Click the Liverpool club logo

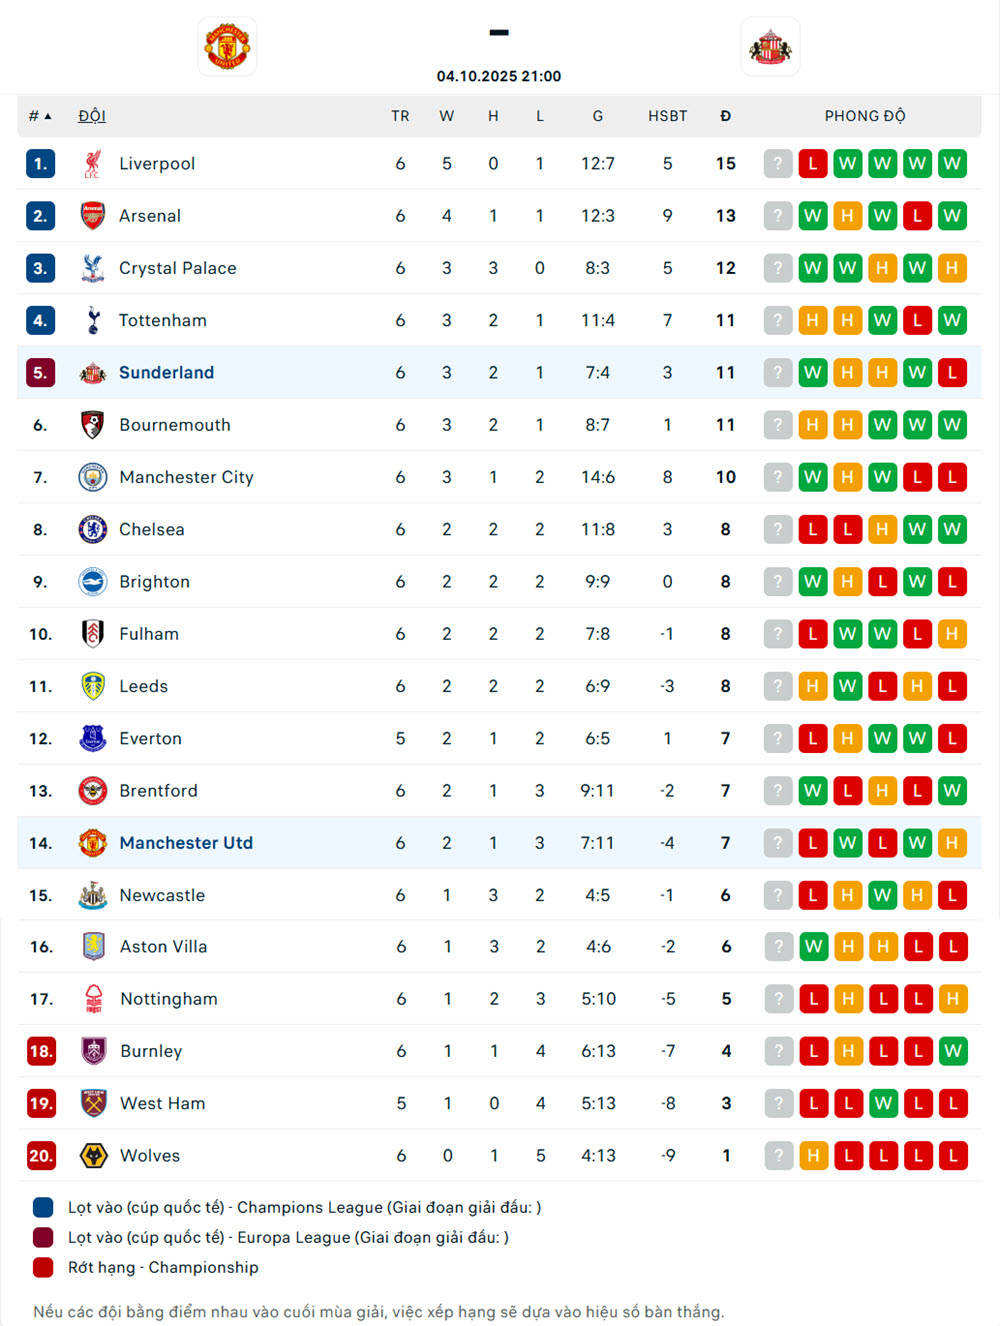(x=93, y=164)
